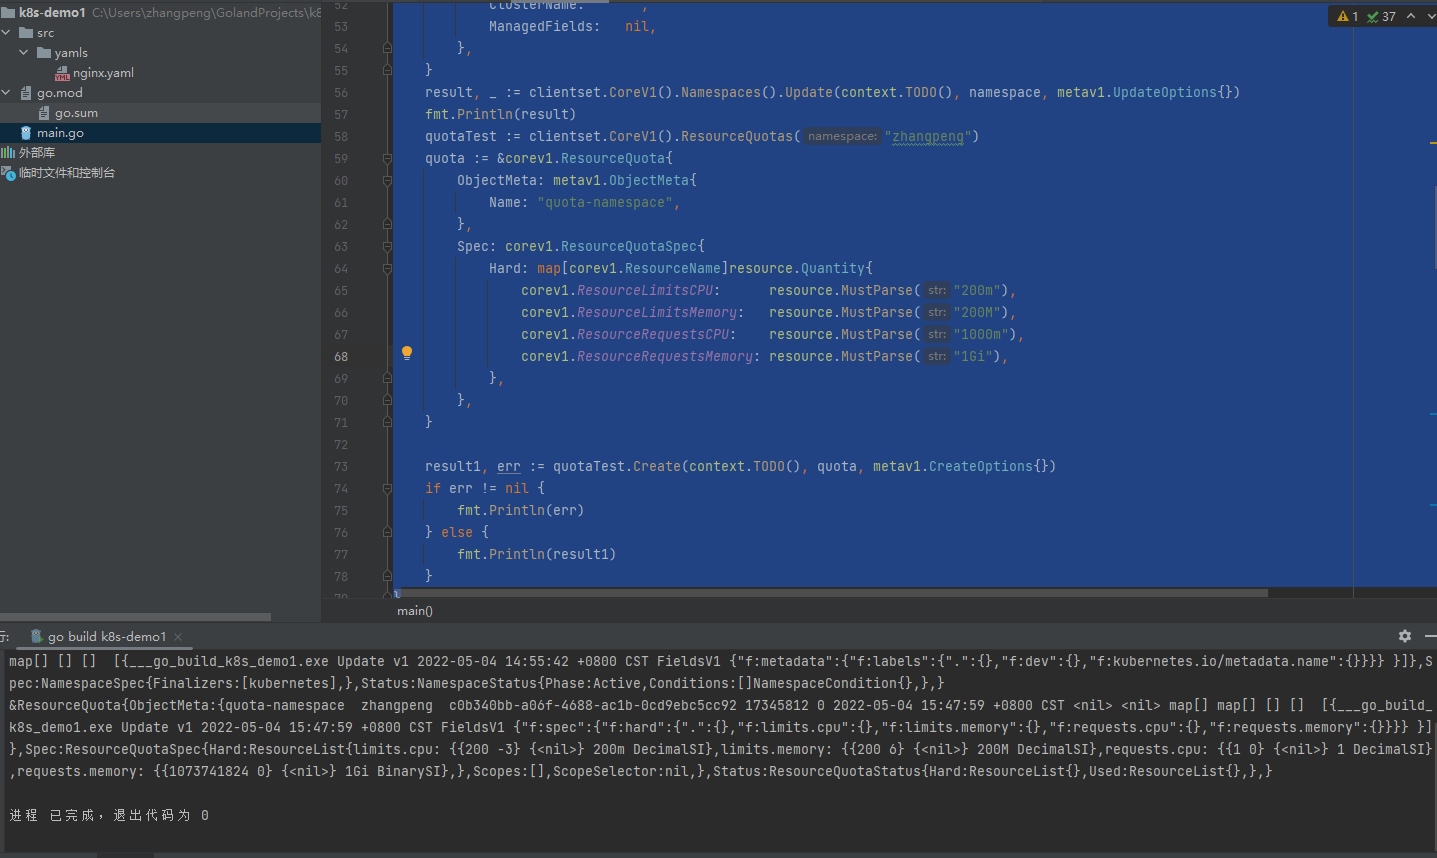
Task: Collapse the src folder
Action: [7, 33]
